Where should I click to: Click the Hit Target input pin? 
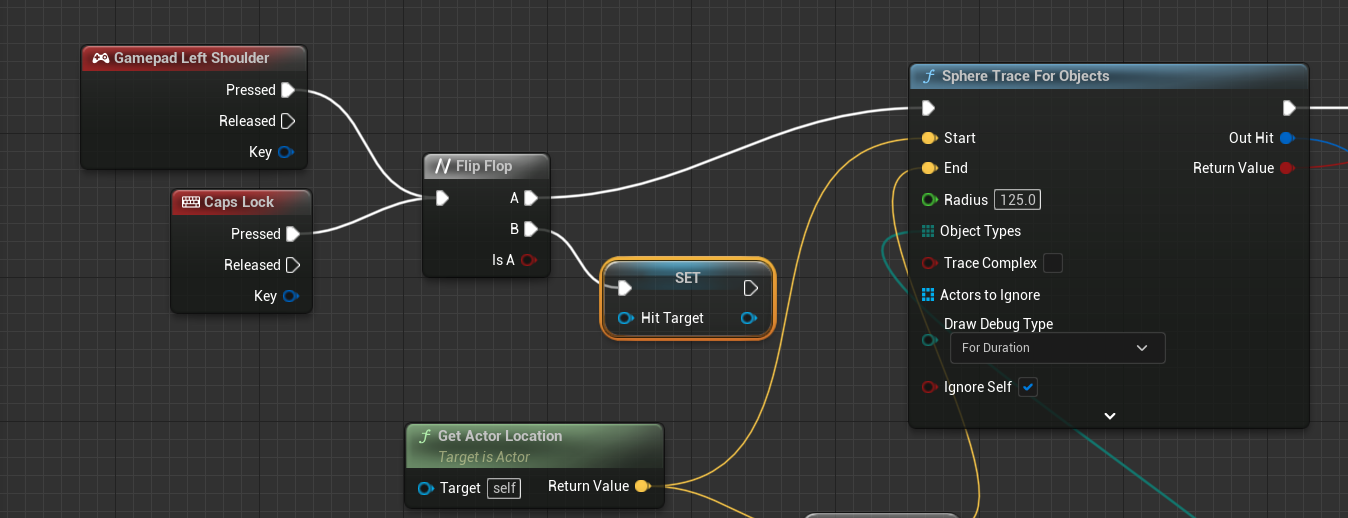(626, 318)
